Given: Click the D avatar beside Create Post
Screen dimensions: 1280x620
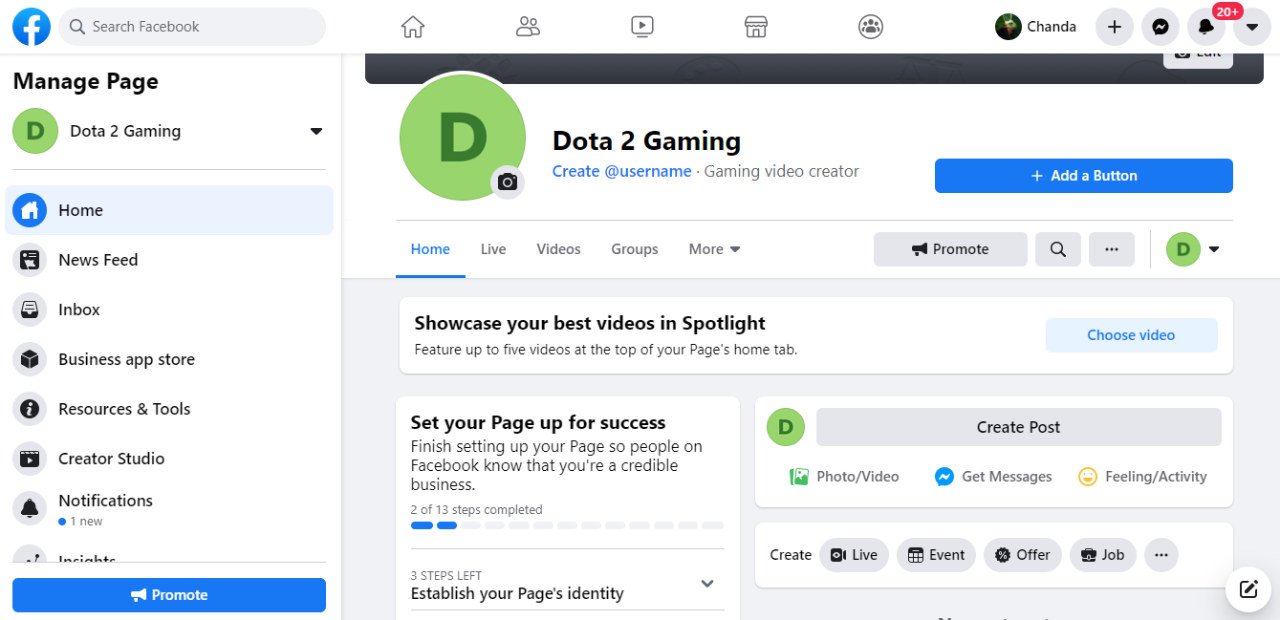Looking at the screenshot, I should (786, 427).
